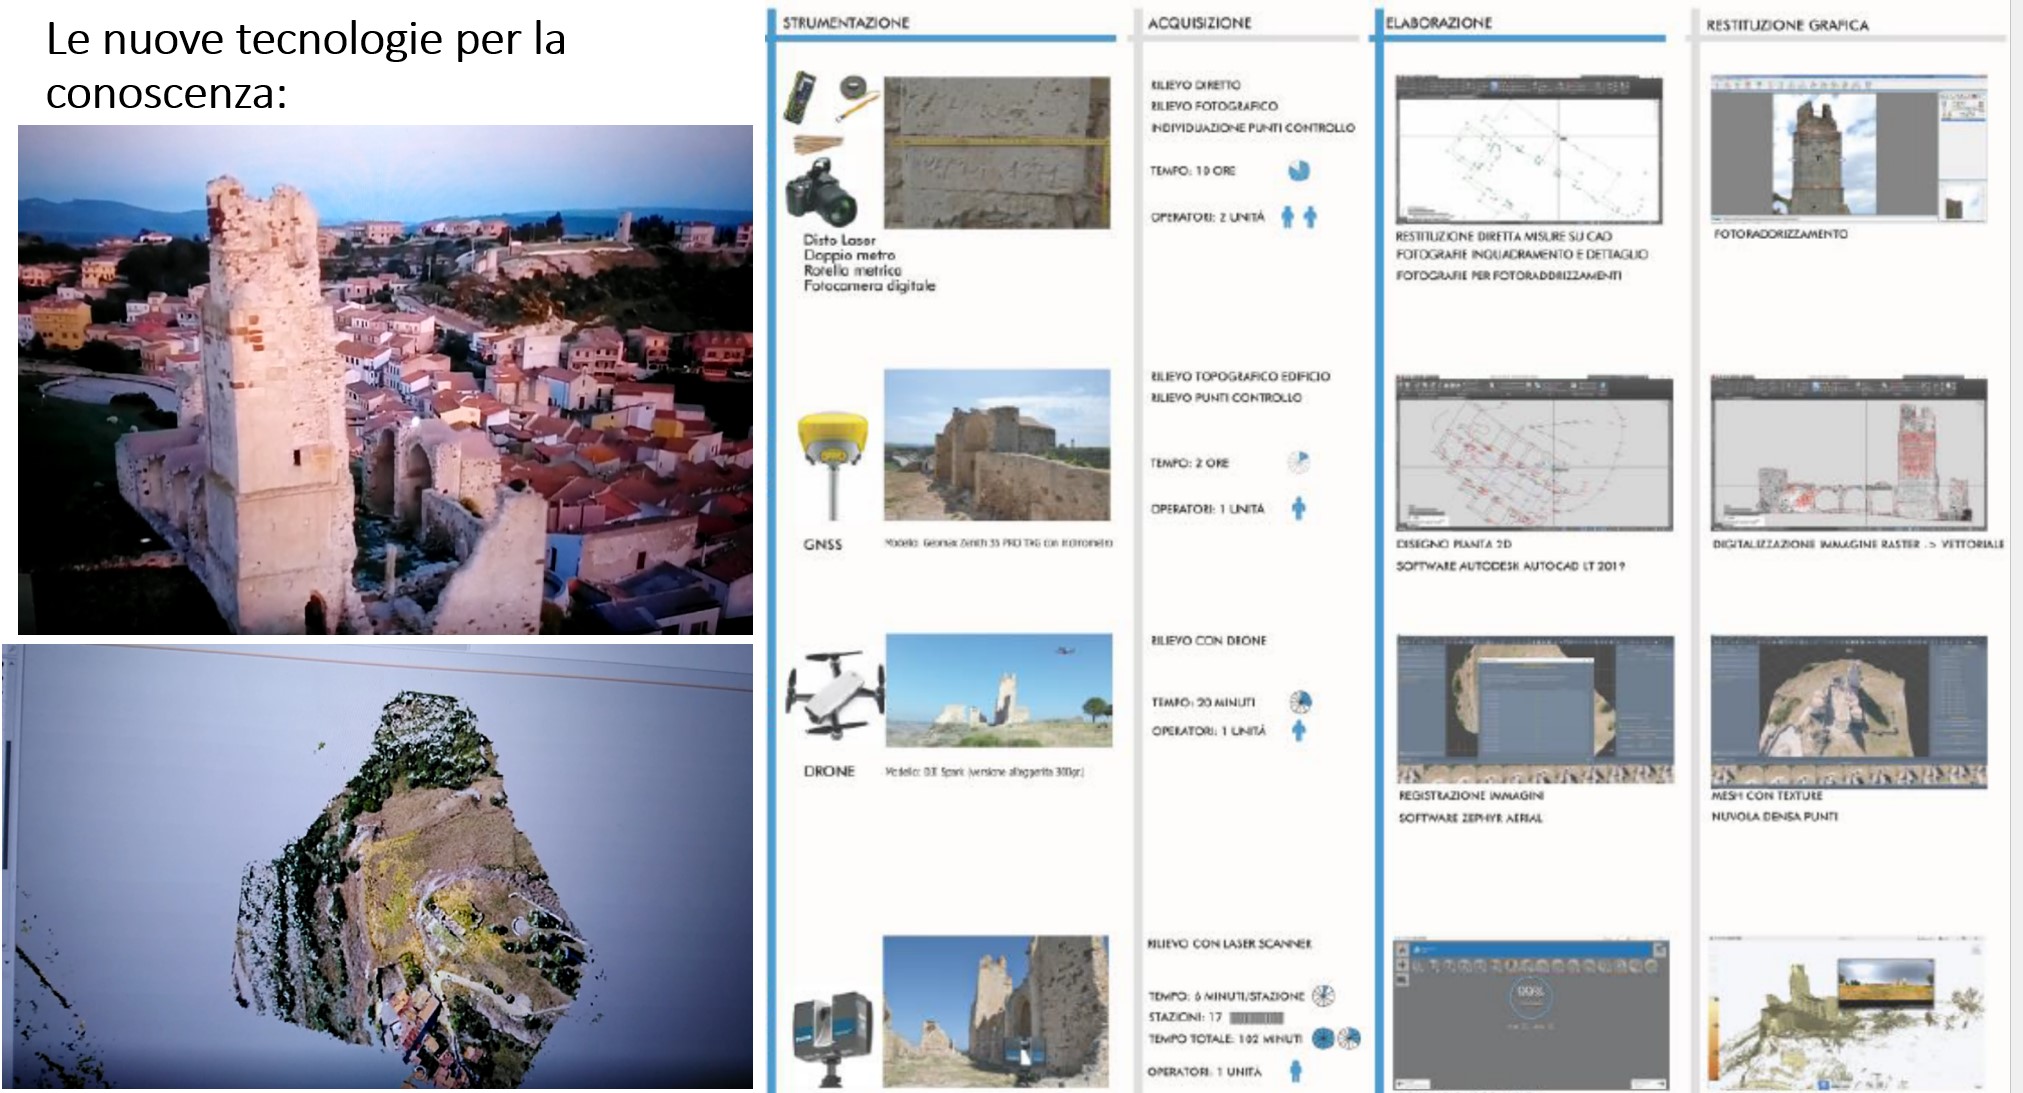
Task: Open the AutoCAD 2D plan drawing screenshot
Action: click(x=1533, y=453)
